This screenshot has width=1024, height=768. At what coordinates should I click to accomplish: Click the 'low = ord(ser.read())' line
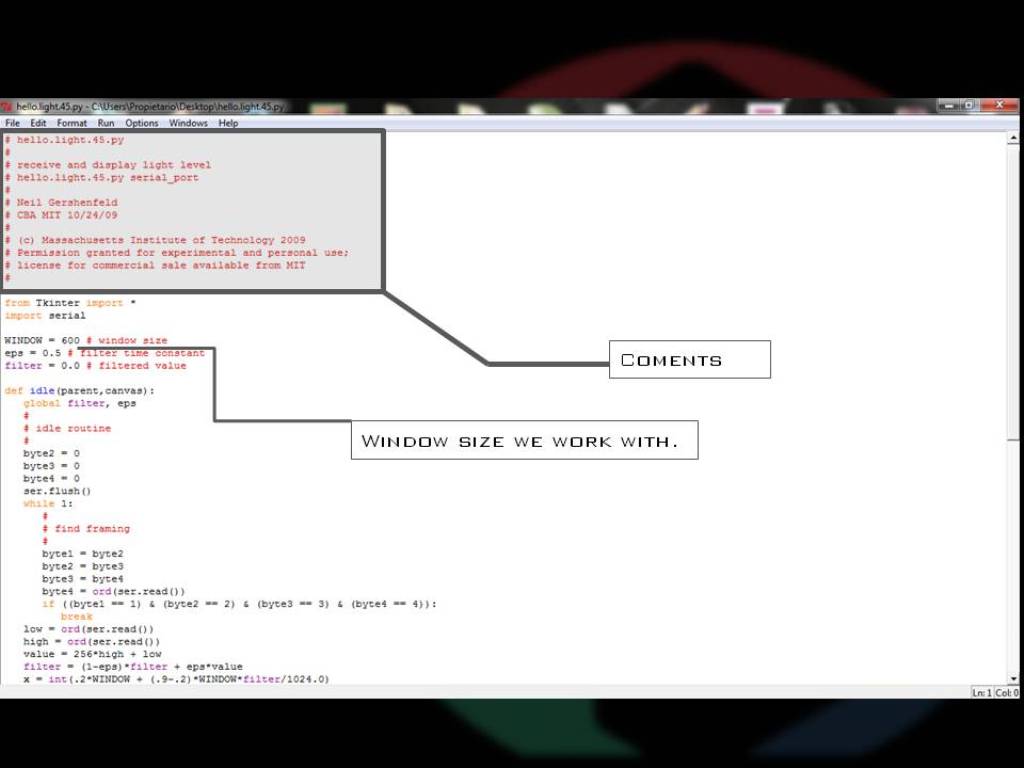click(89, 629)
